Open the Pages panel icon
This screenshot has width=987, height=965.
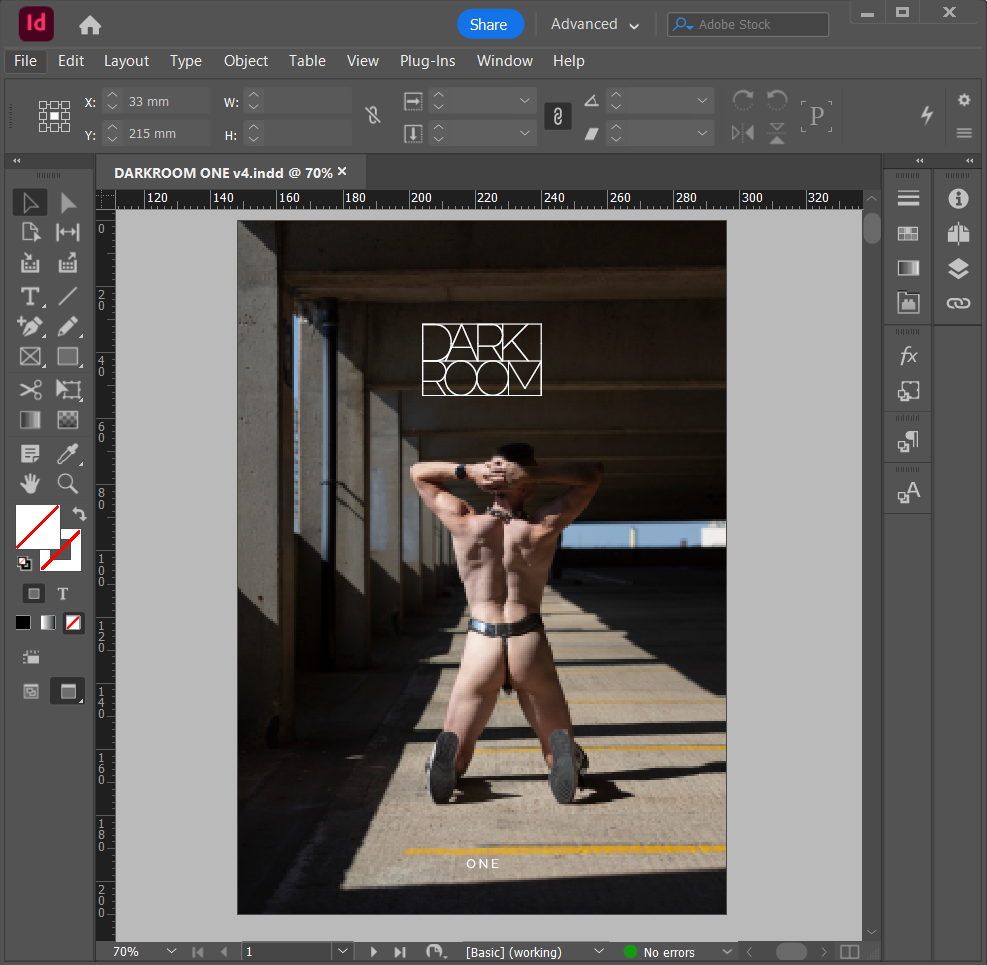(958, 234)
